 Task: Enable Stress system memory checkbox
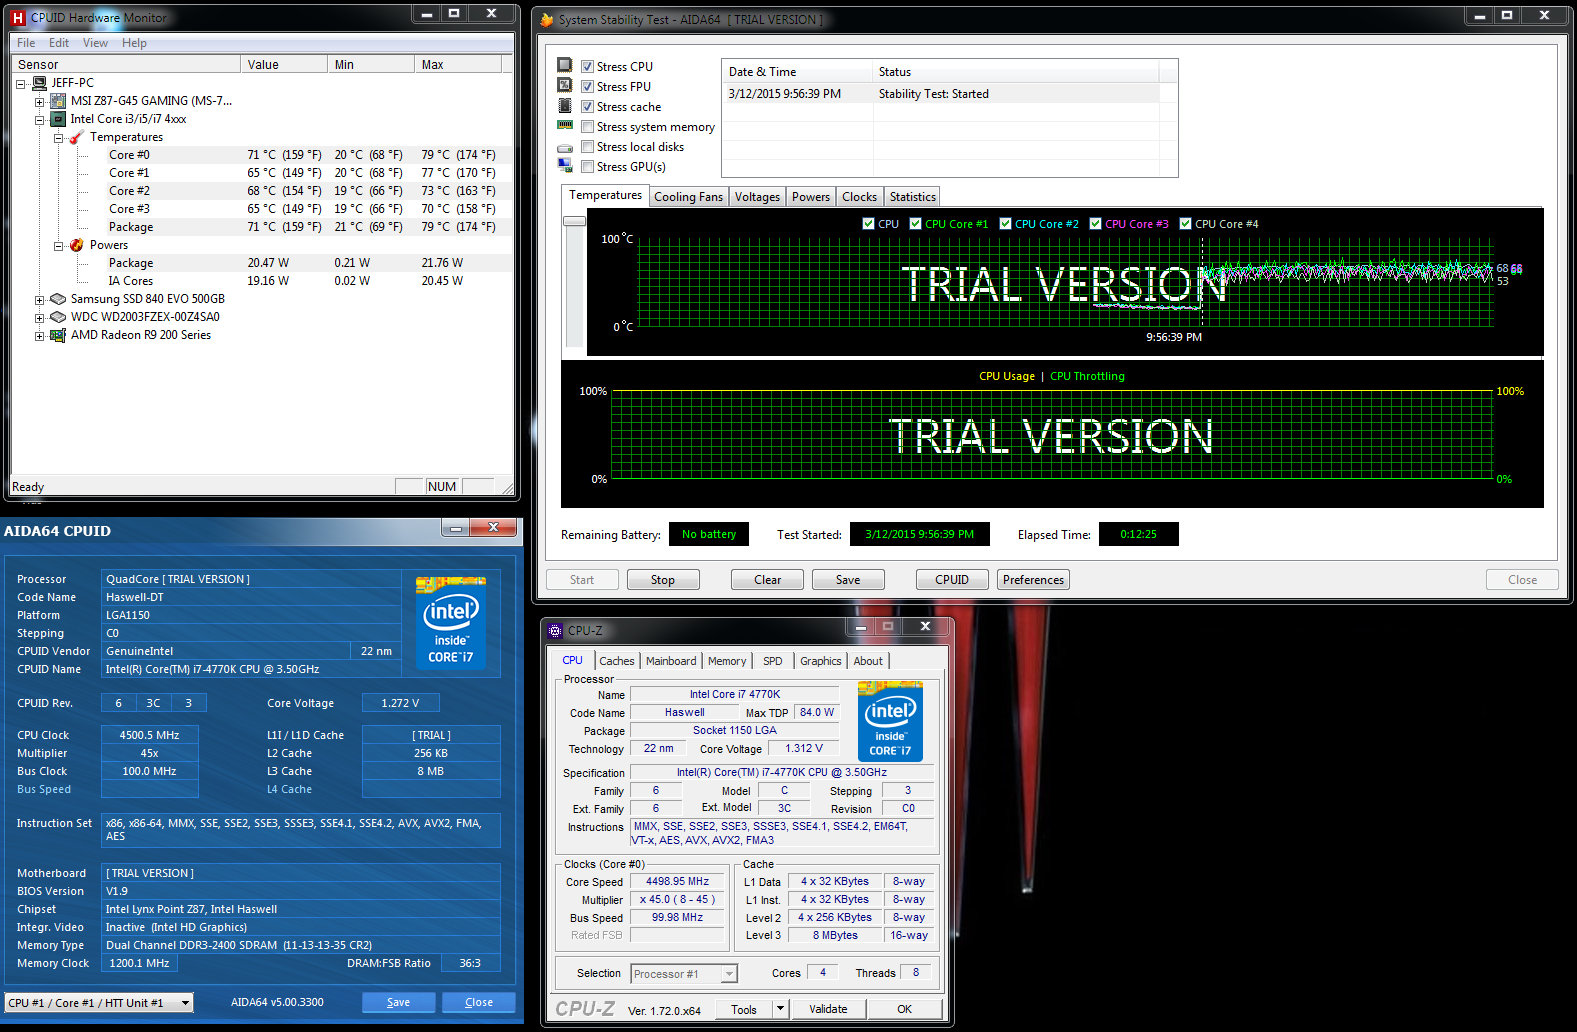pos(588,127)
